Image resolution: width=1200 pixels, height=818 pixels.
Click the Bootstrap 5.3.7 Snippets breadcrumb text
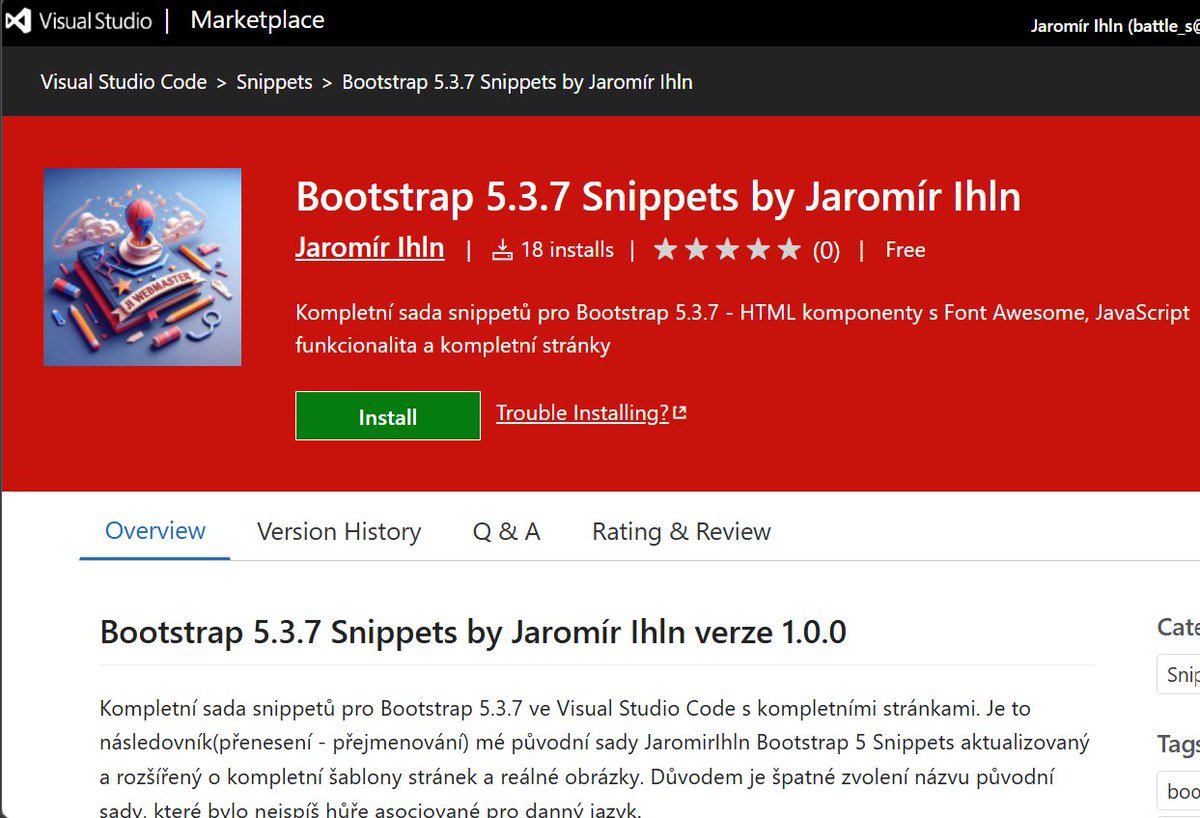coord(517,82)
